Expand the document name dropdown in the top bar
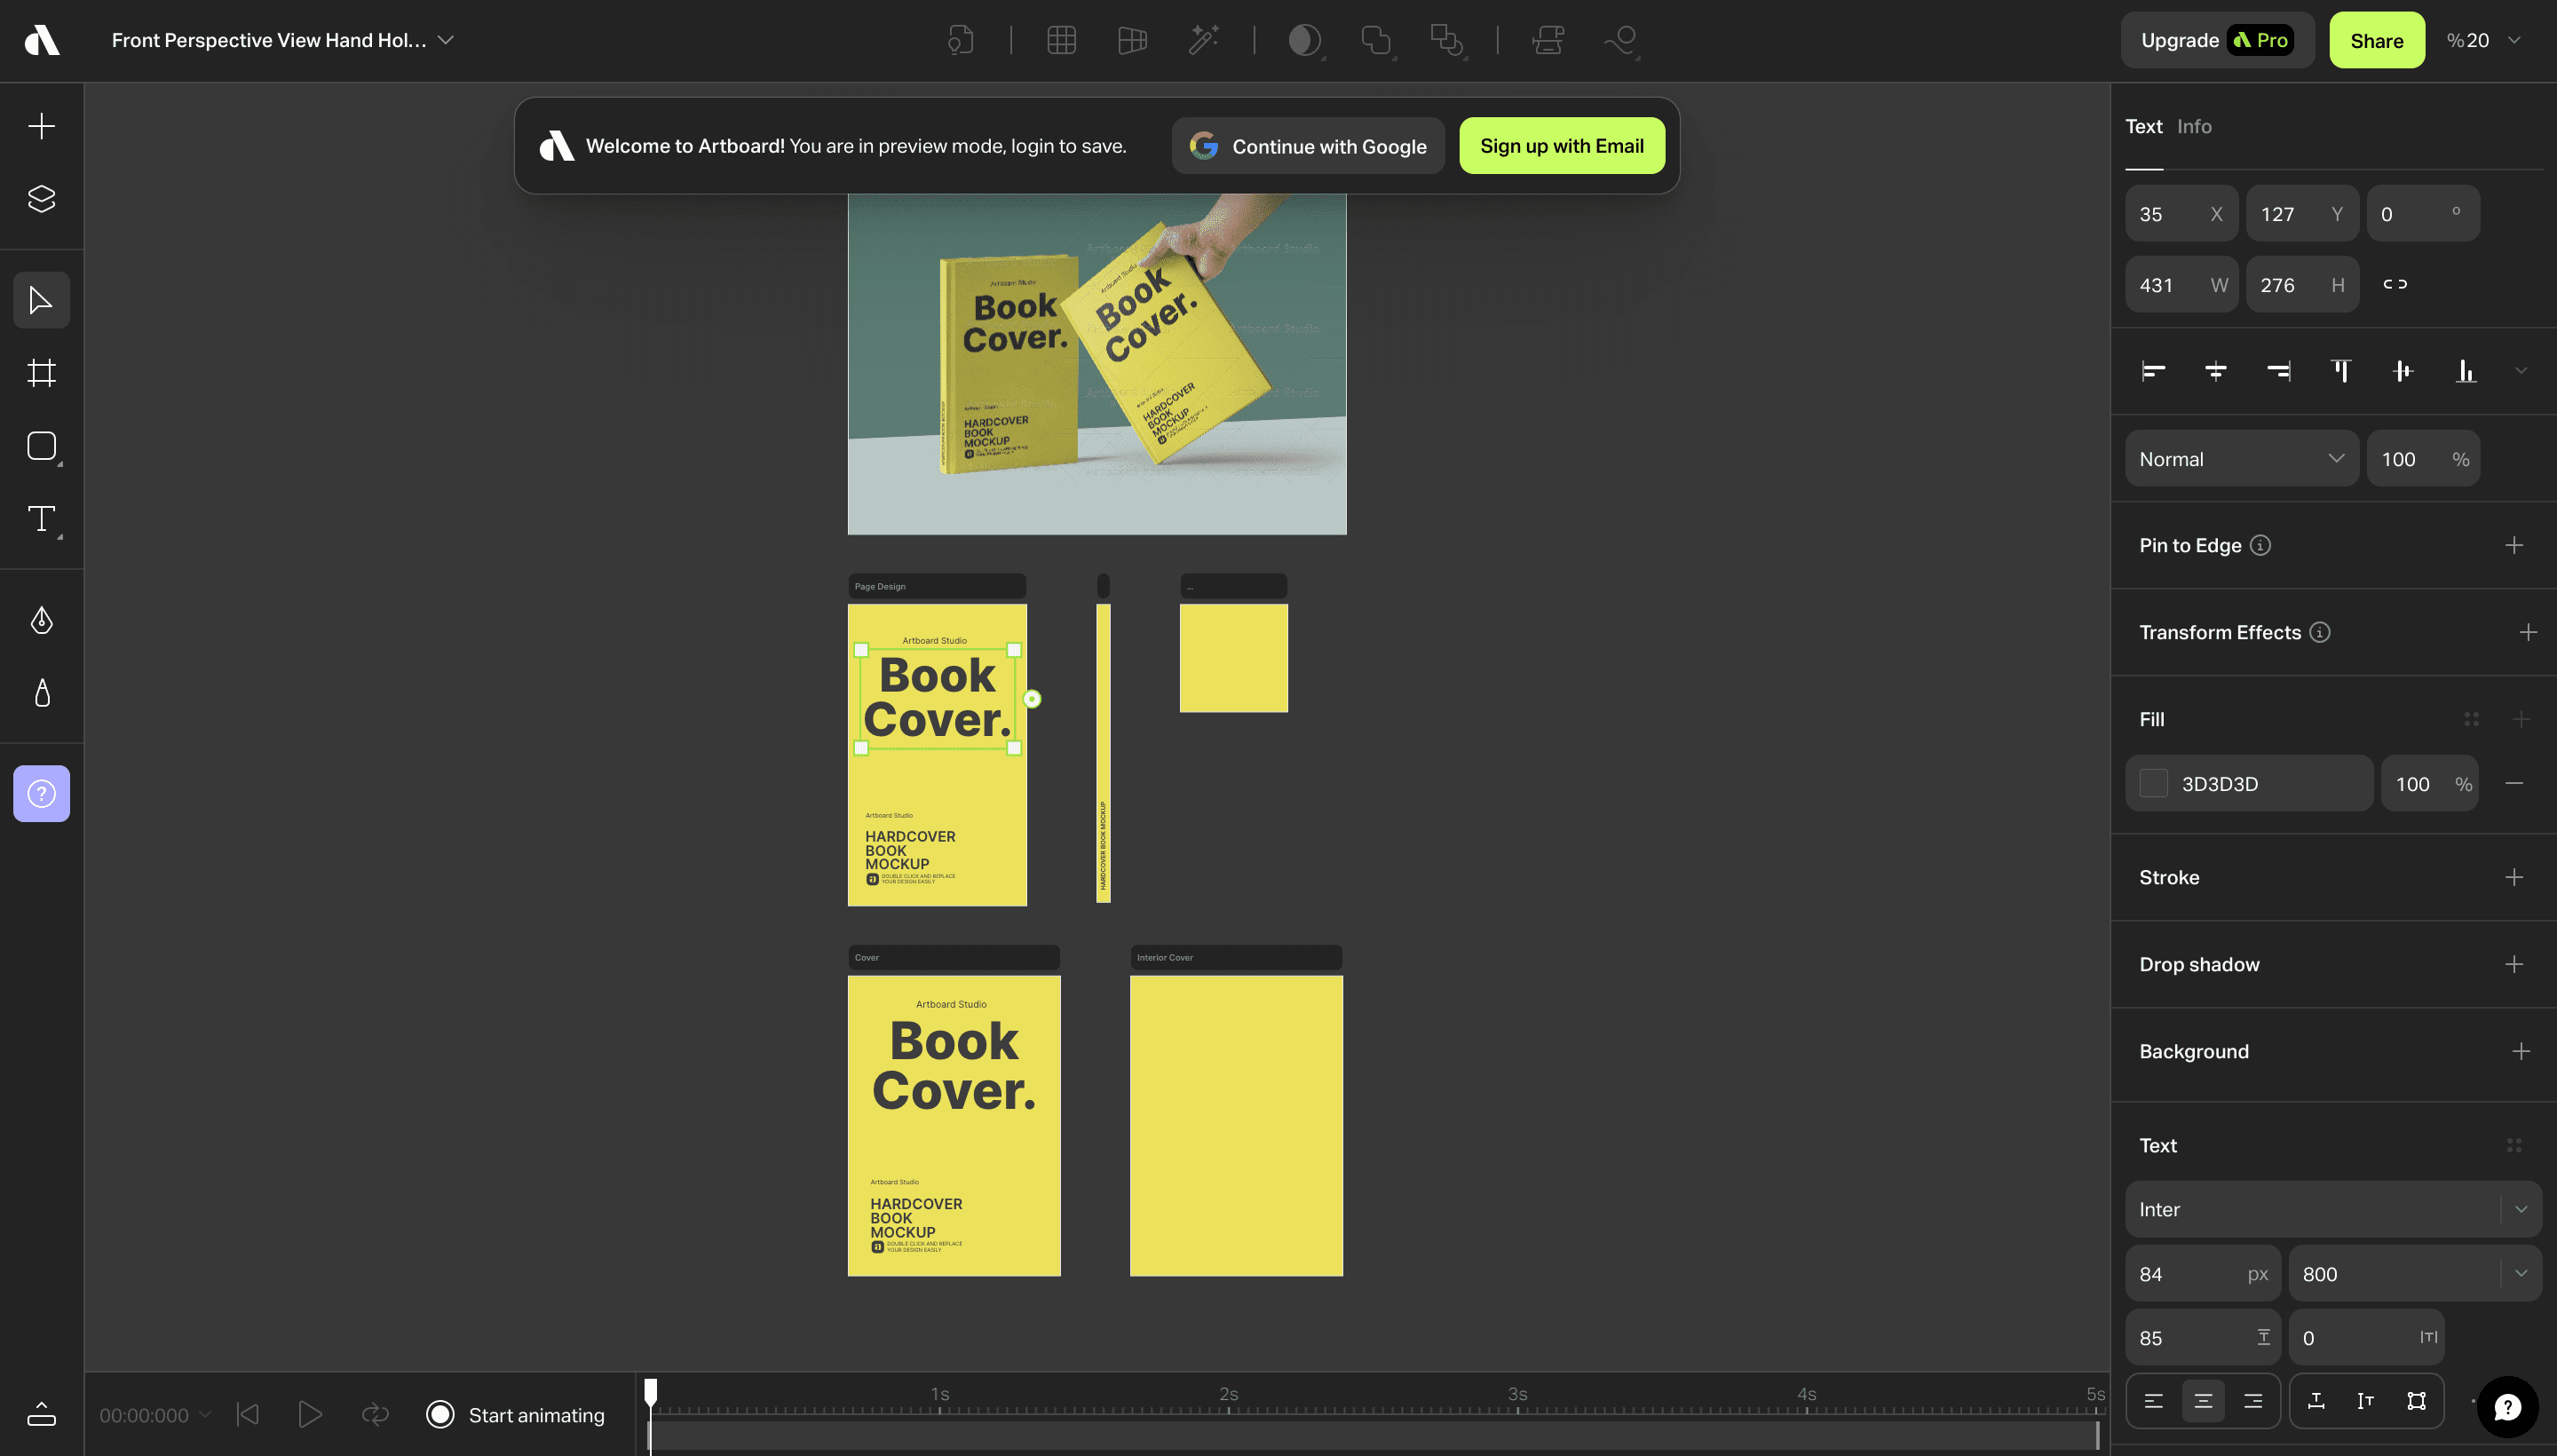This screenshot has width=2557, height=1456. coord(445,40)
